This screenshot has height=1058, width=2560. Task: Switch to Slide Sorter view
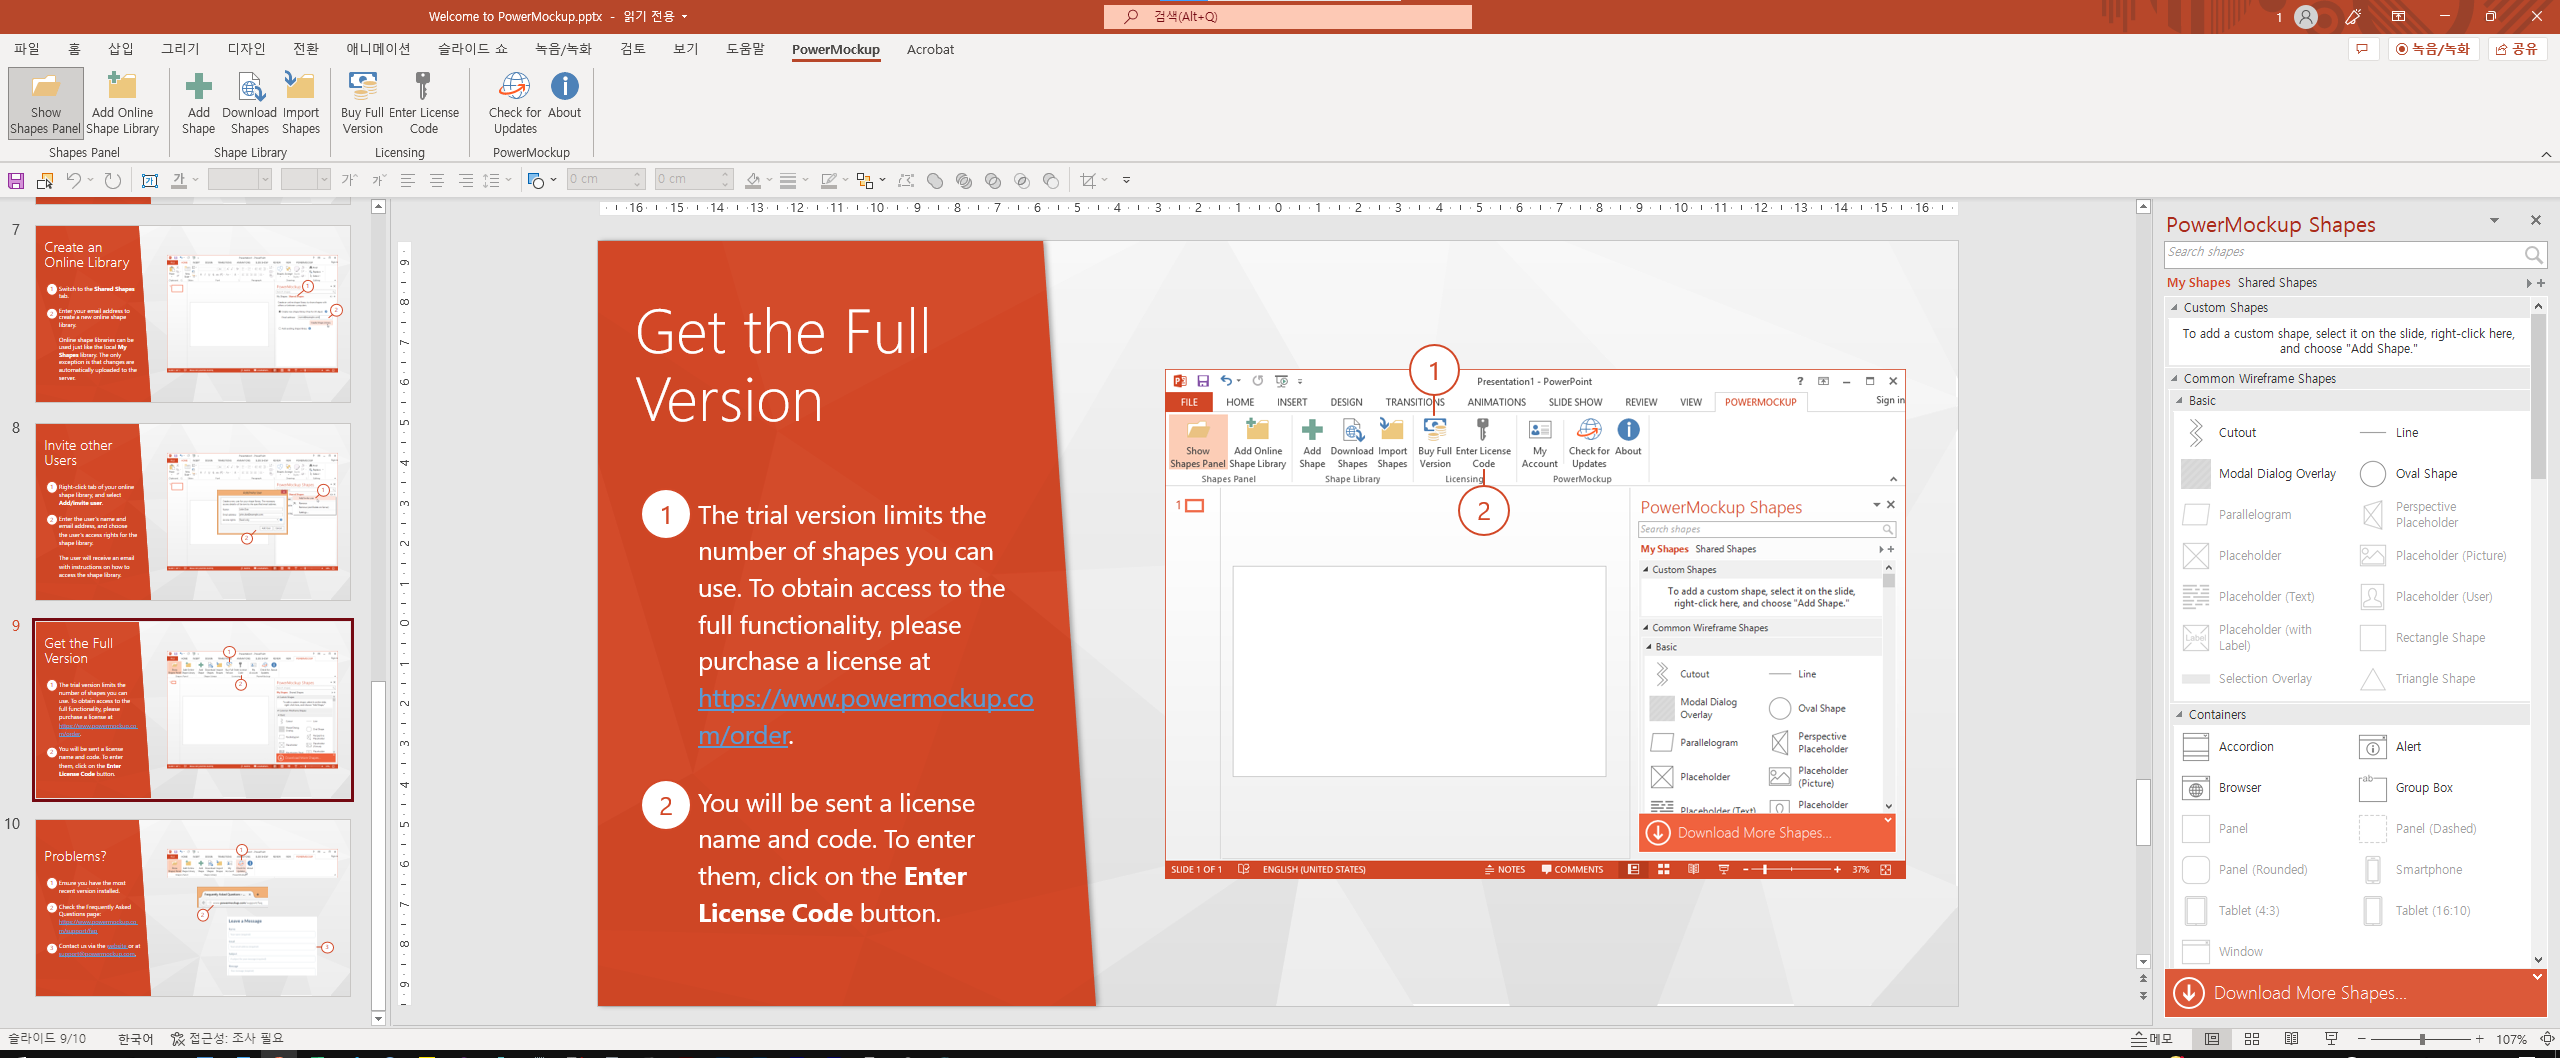[2252, 1039]
